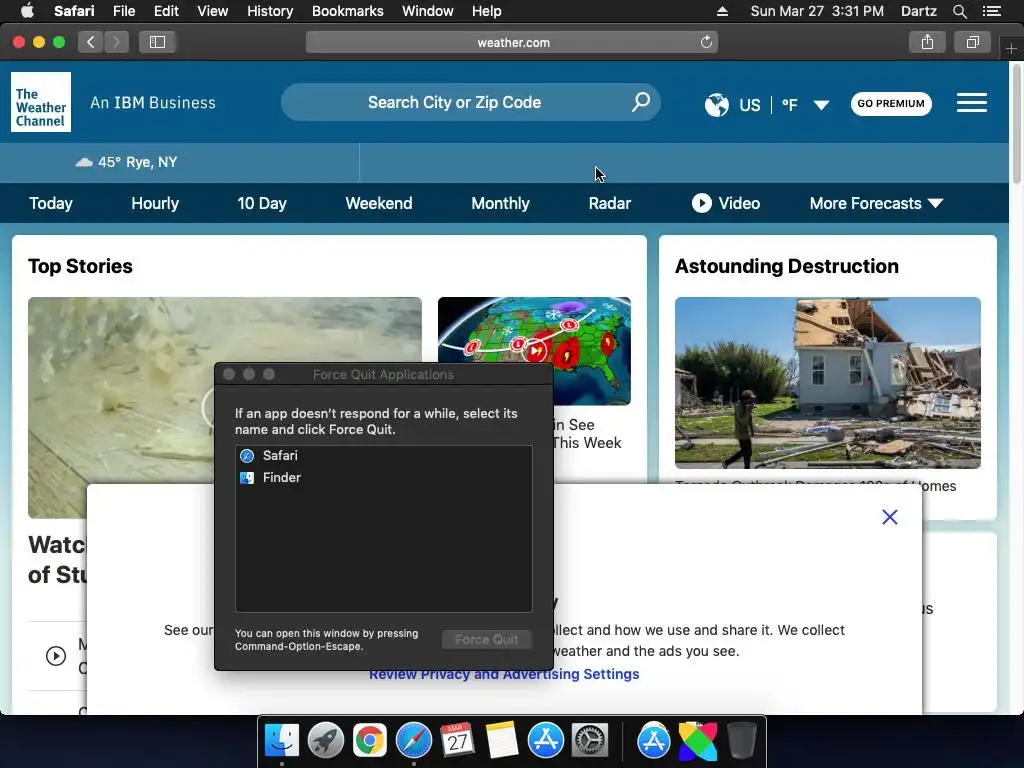Click Safari compass in the Dock
Screen dimensions: 1024x768
pos(414,741)
